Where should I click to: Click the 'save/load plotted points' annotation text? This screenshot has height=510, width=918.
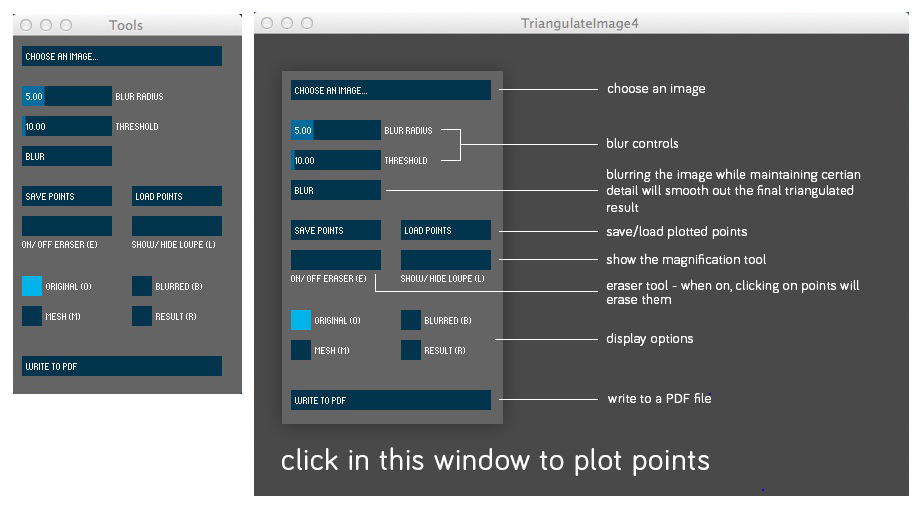click(677, 232)
